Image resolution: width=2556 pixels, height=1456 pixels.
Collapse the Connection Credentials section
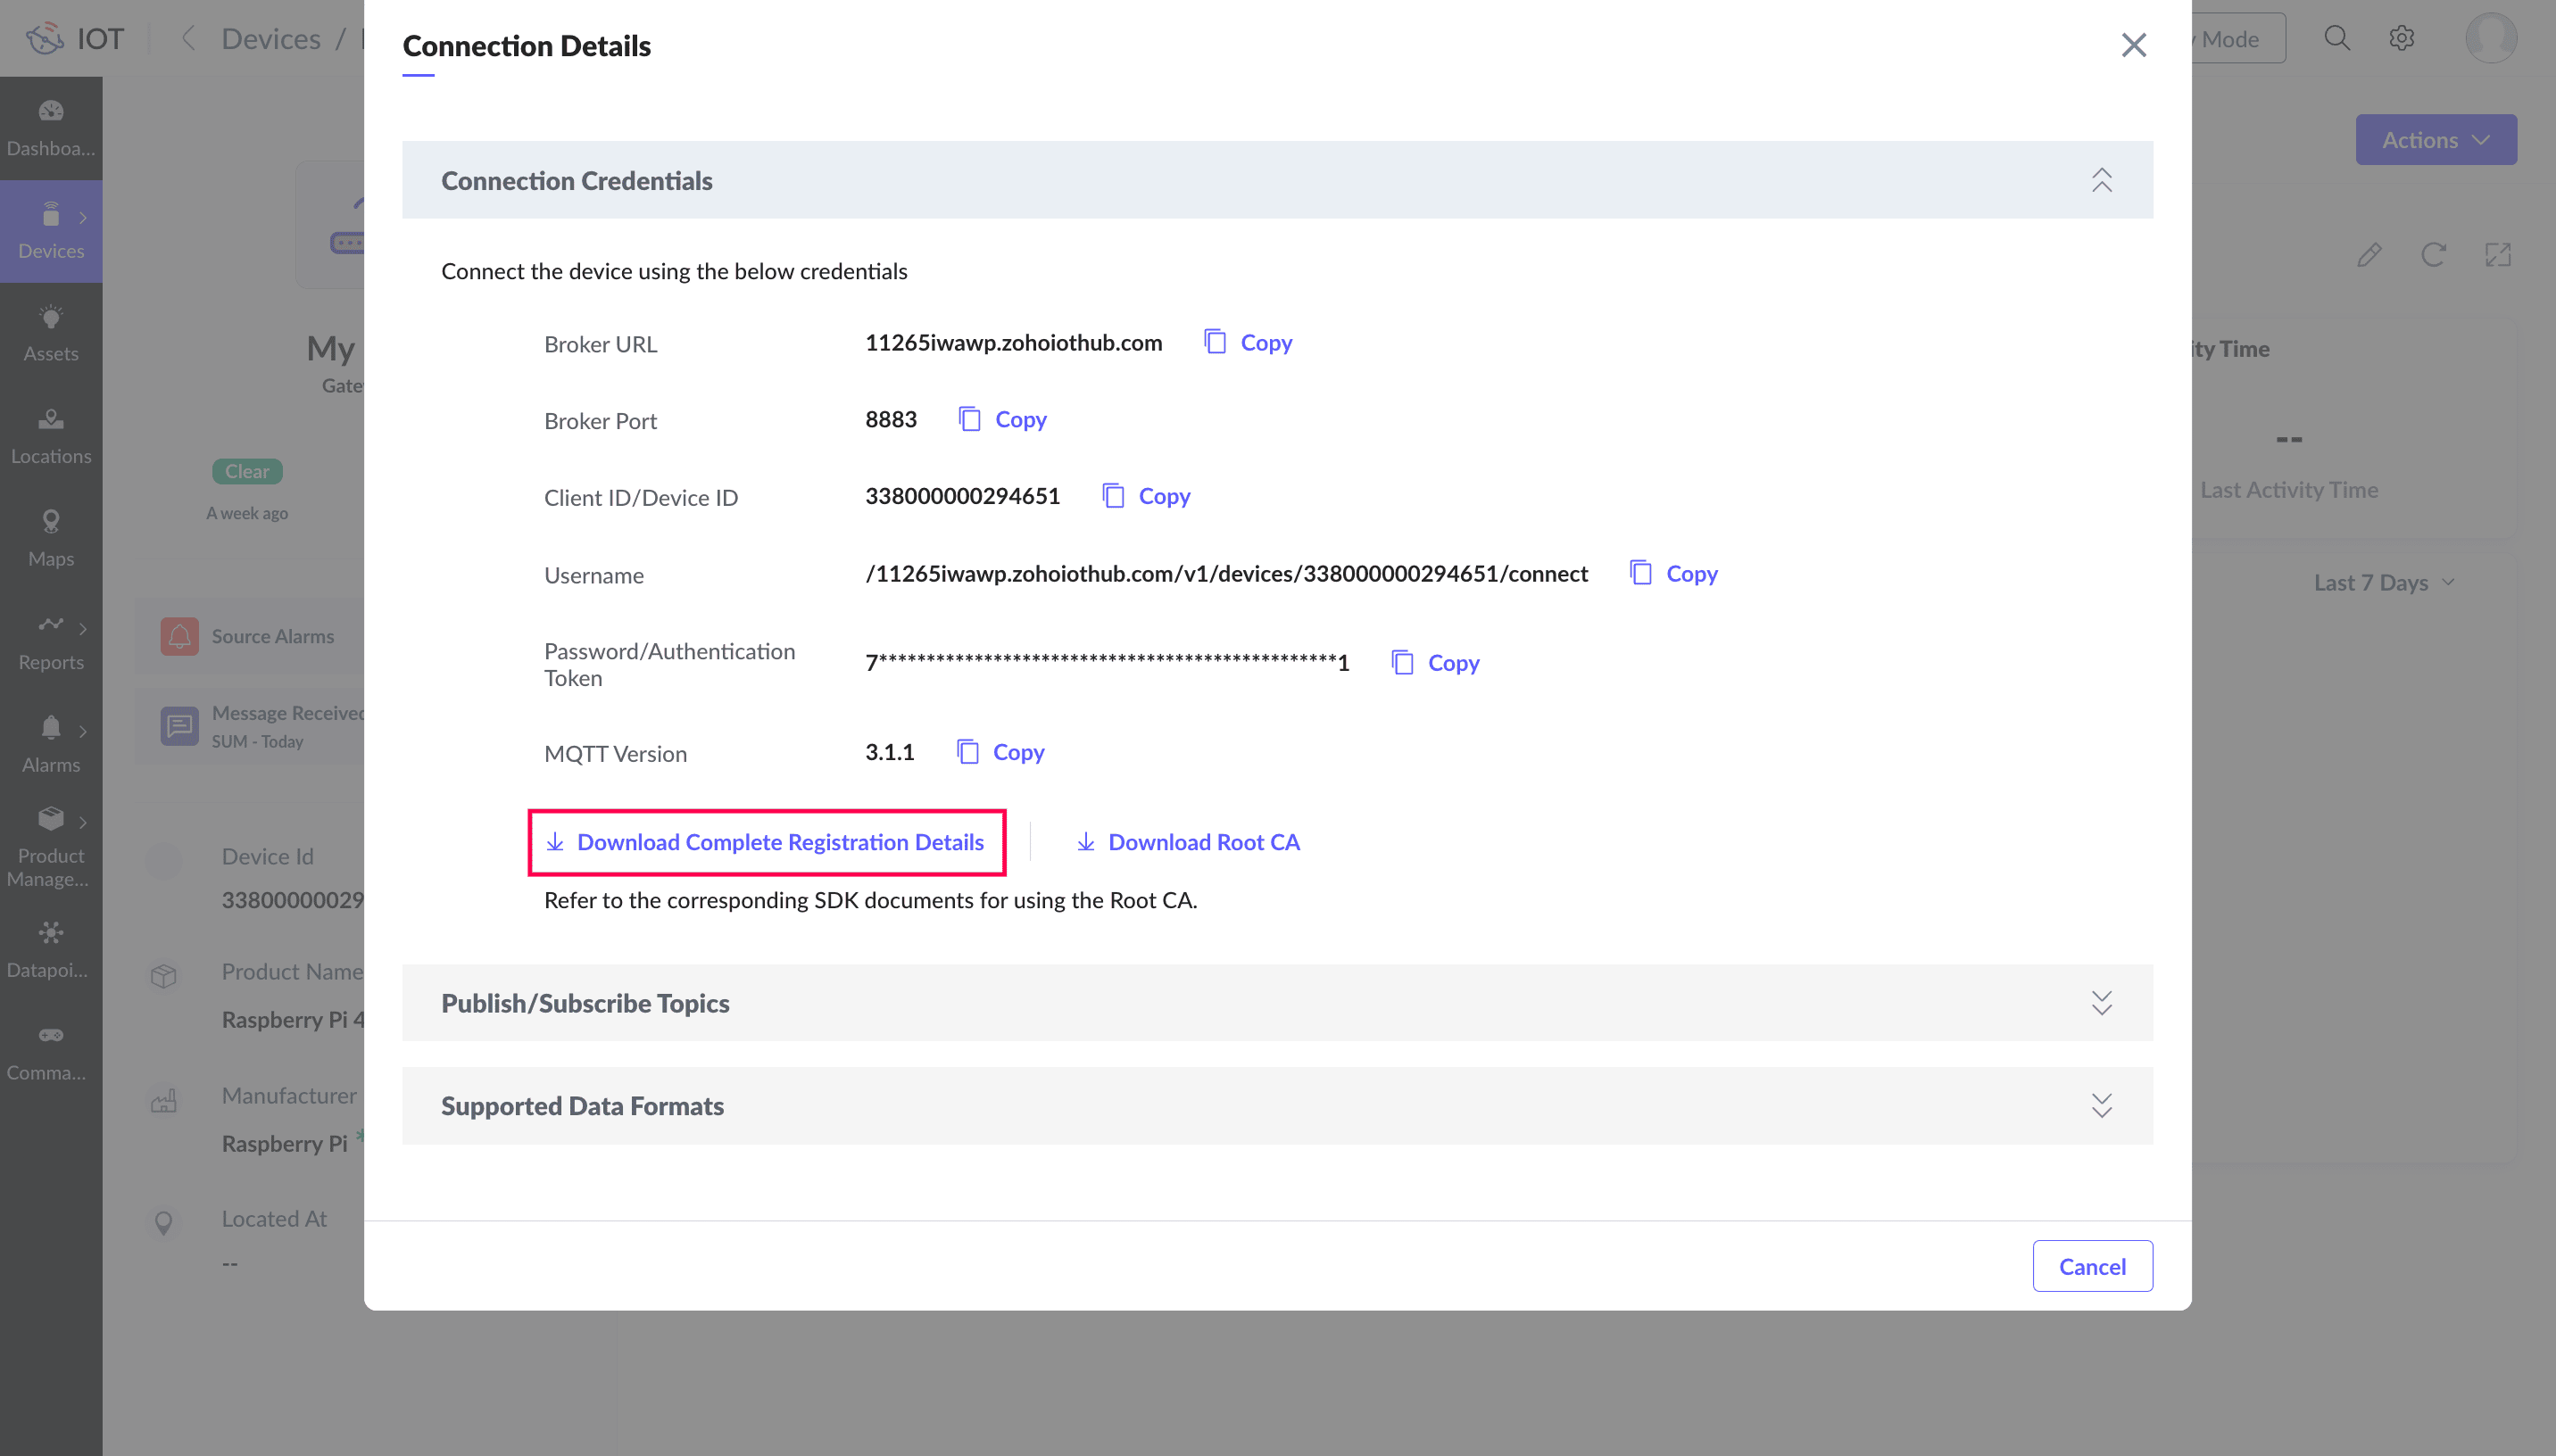point(2101,181)
